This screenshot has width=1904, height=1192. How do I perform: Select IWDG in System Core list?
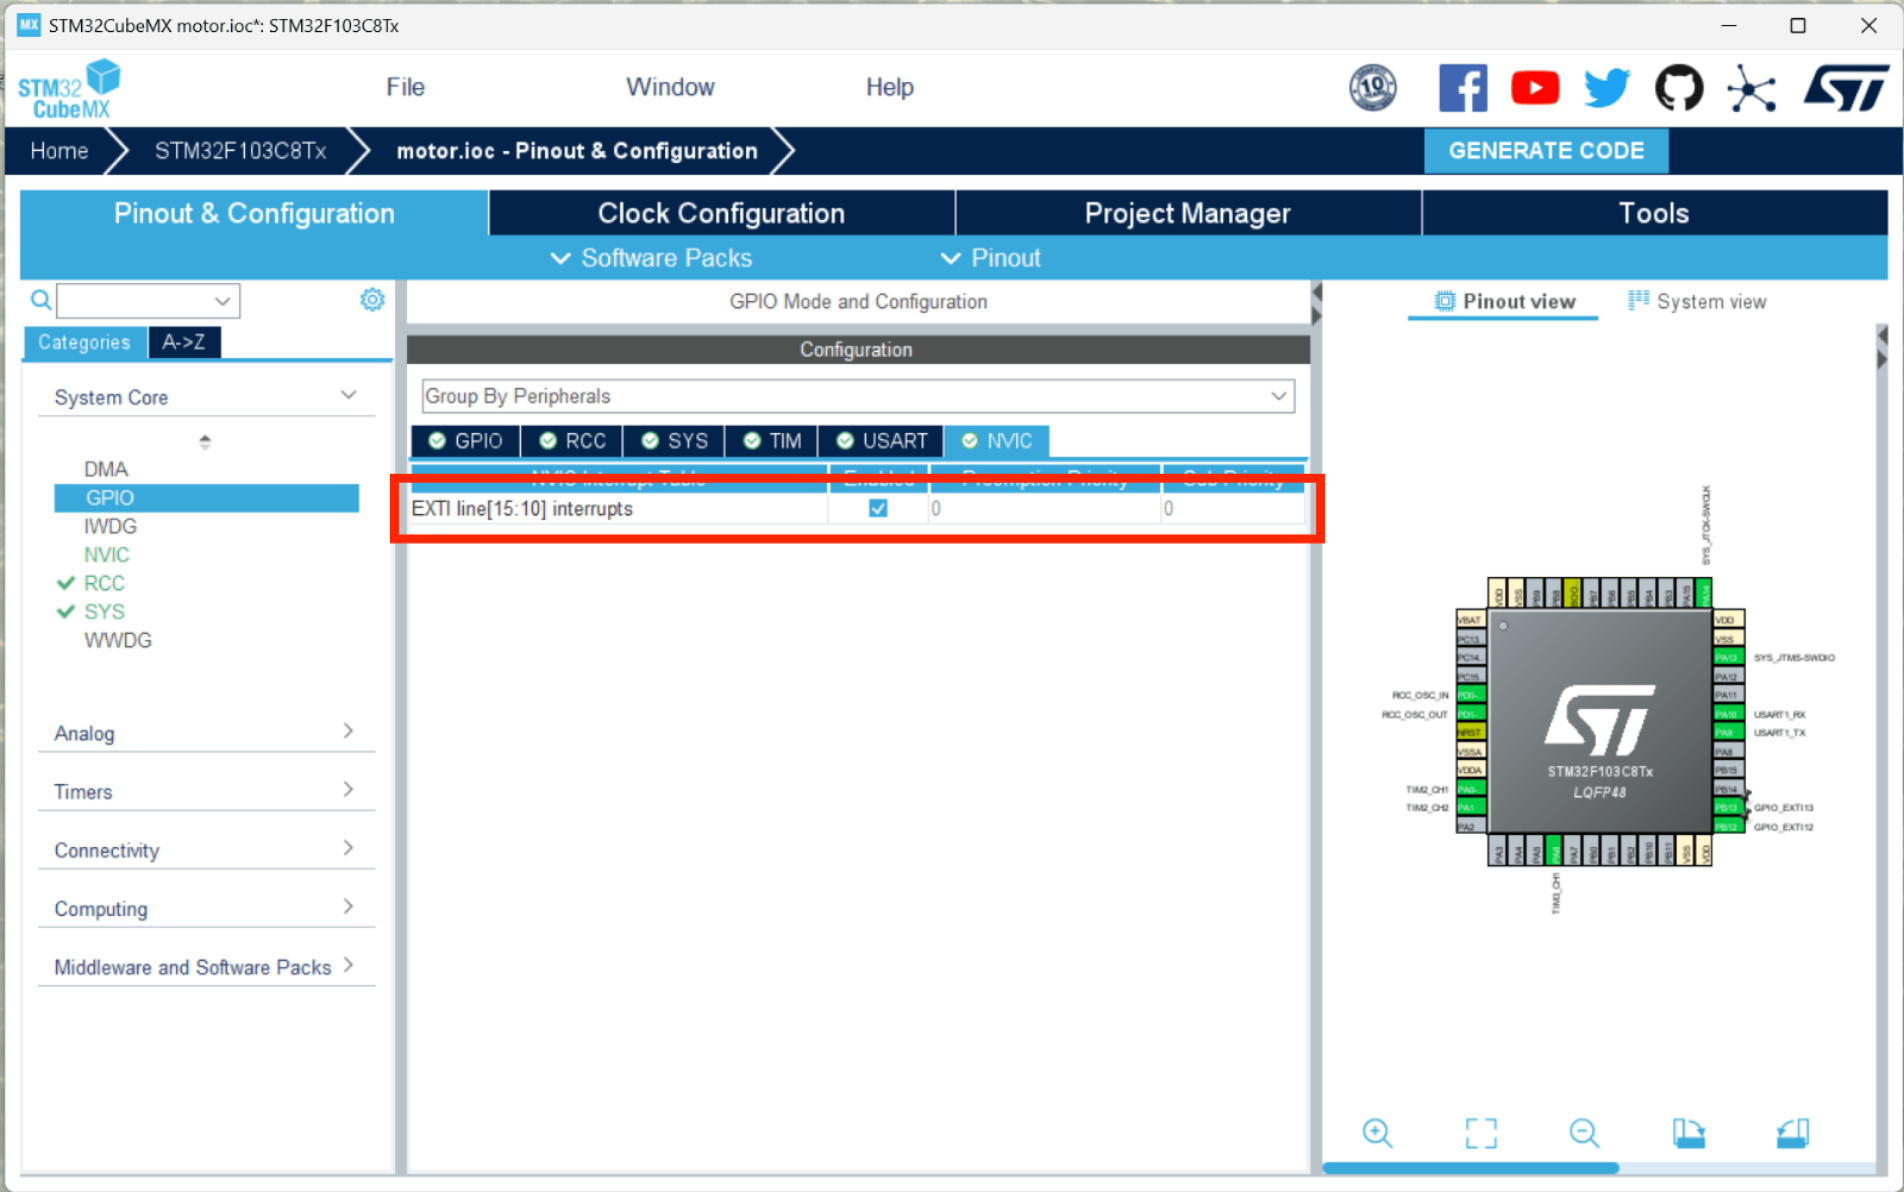pos(110,526)
